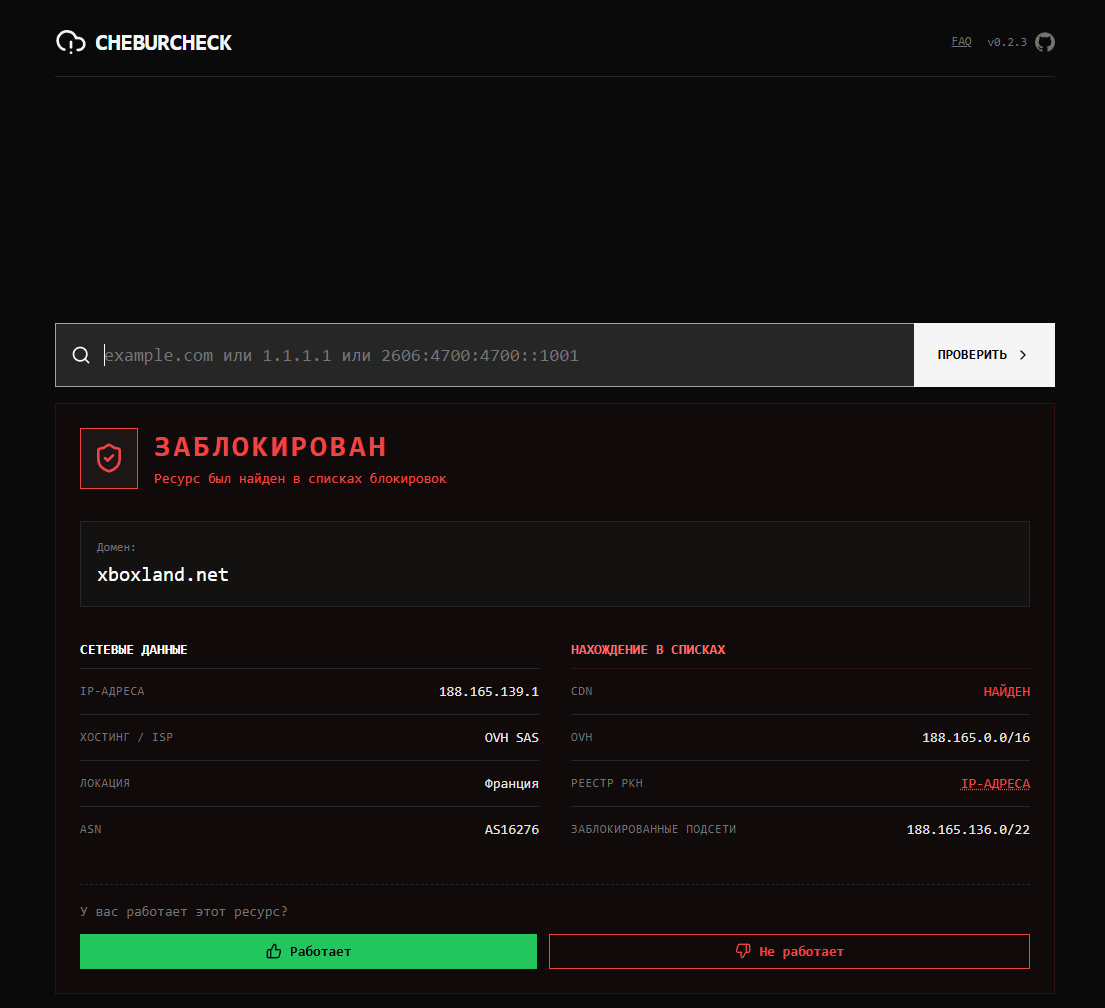Screen dimensions: 1105x1008
Task: Click the IP value 188.165.139.1
Action: coord(488,692)
